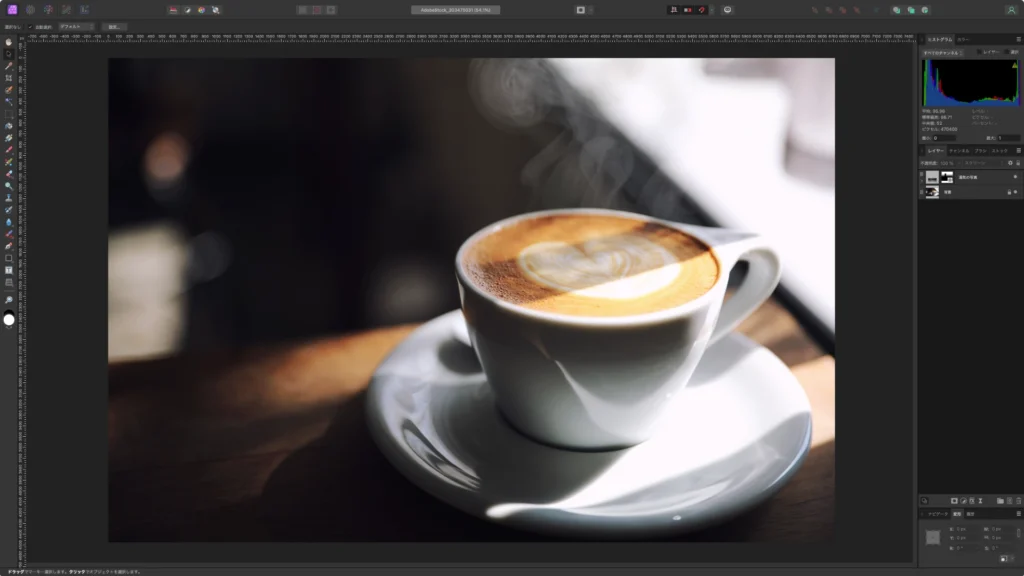Open the account profile icon
This screenshot has width=1024, height=576.
click(x=1011, y=10)
